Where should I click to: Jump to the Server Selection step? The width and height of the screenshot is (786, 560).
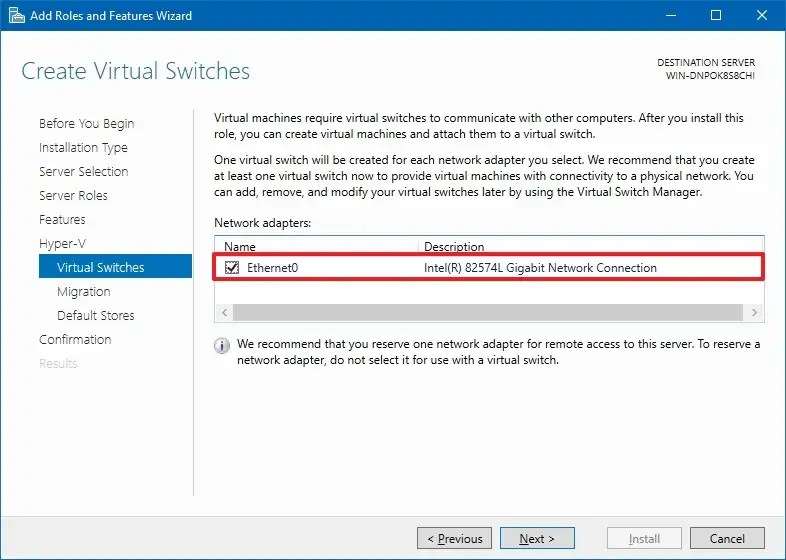coord(84,171)
